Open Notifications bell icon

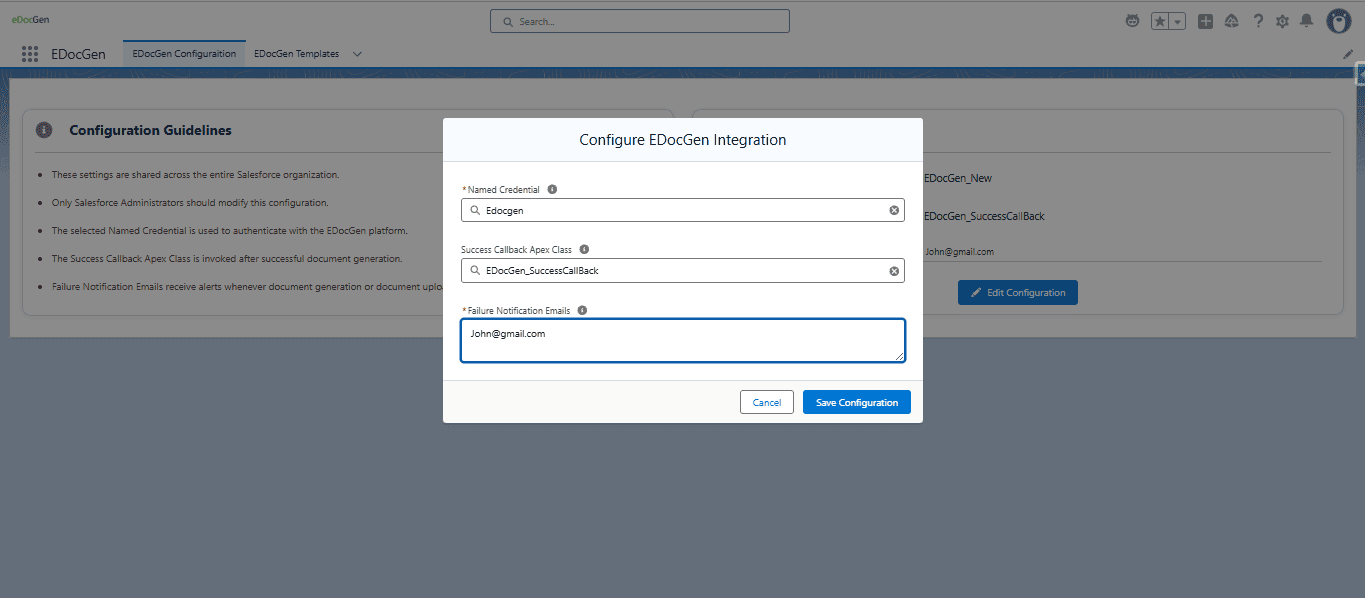coord(1306,21)
